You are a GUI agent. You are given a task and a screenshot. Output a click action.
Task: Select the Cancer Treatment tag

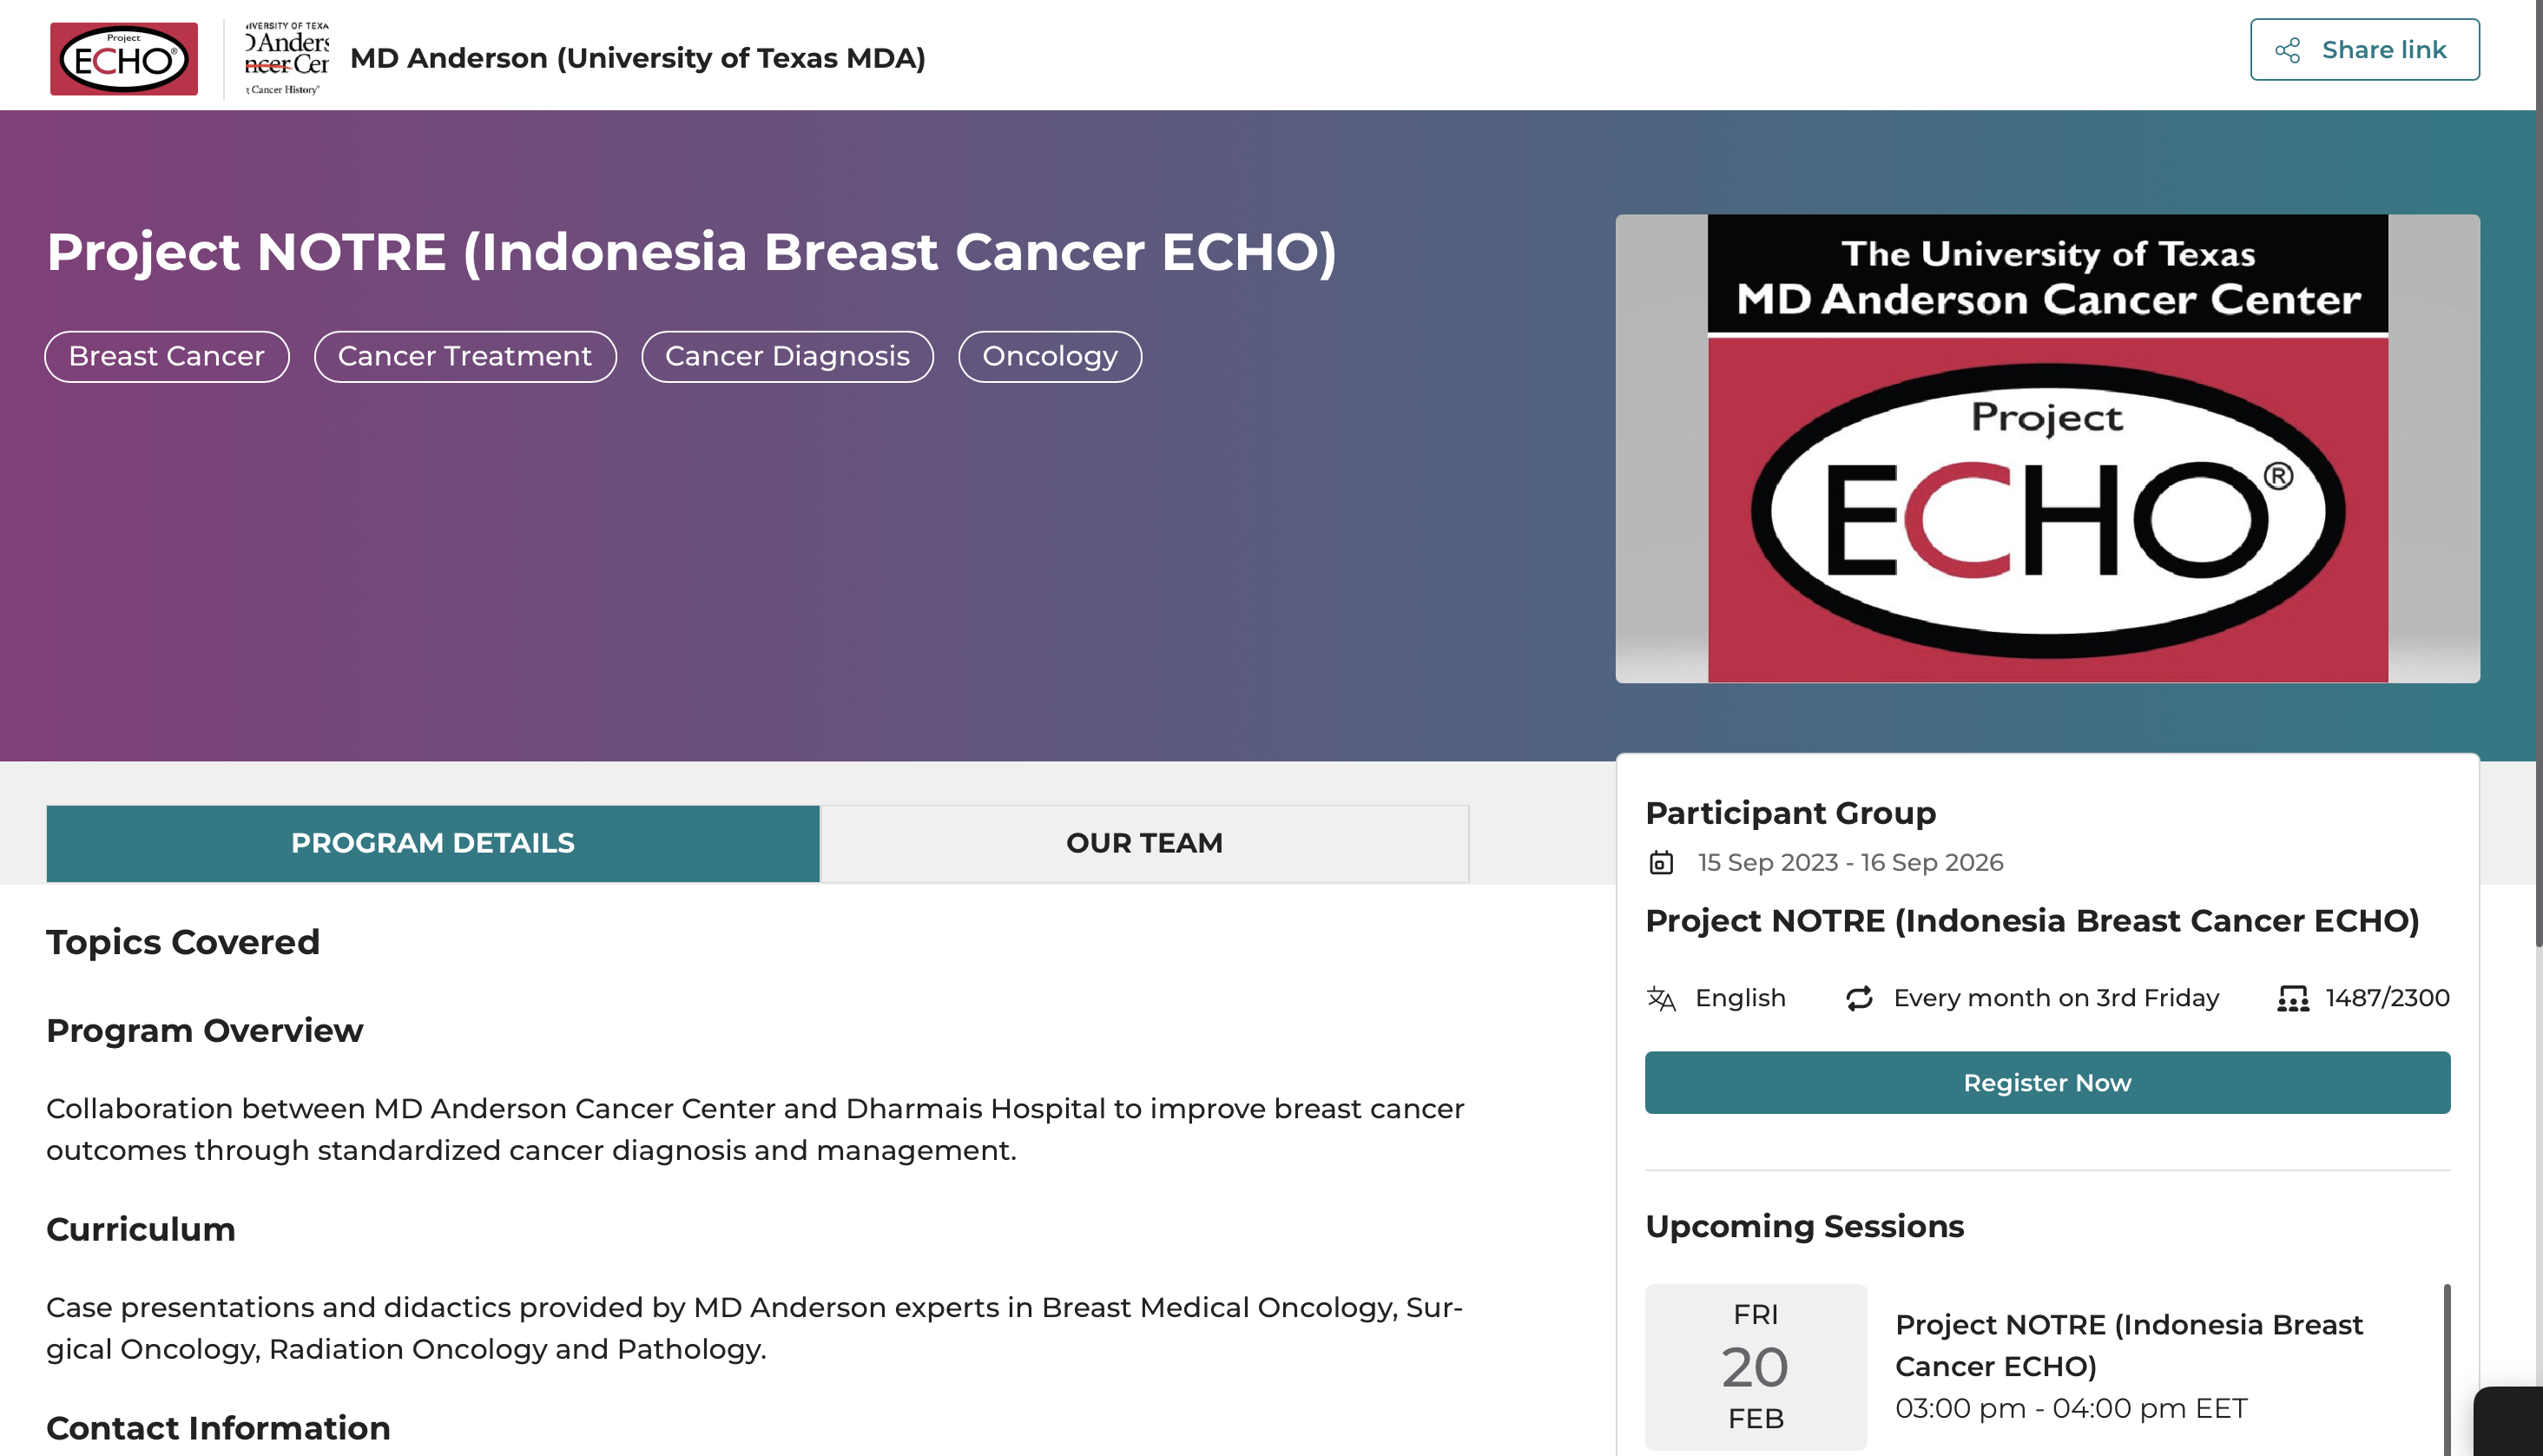(x=465, y=356)
